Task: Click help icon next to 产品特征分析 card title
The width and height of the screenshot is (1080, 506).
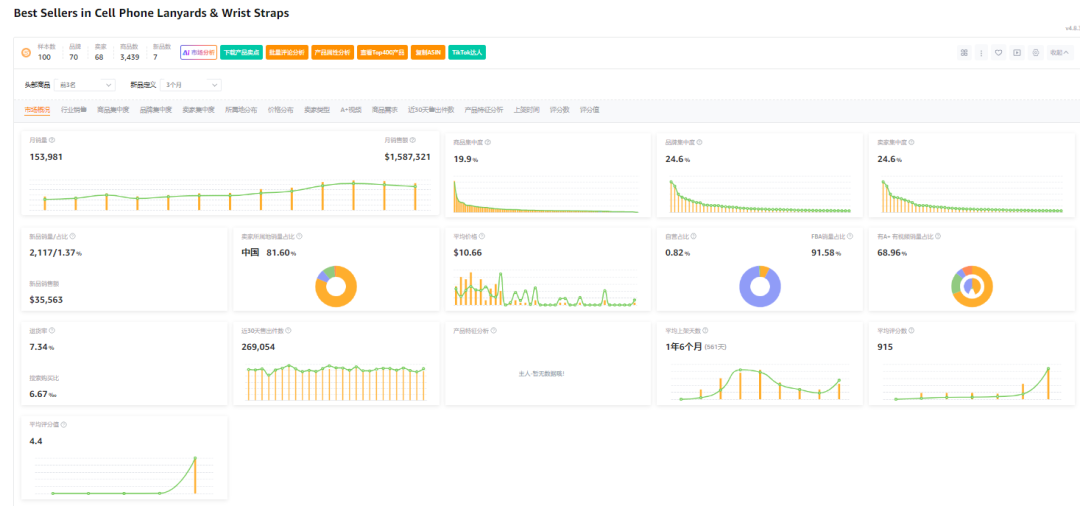Action: pyautogui.click(x=494, y=330)
